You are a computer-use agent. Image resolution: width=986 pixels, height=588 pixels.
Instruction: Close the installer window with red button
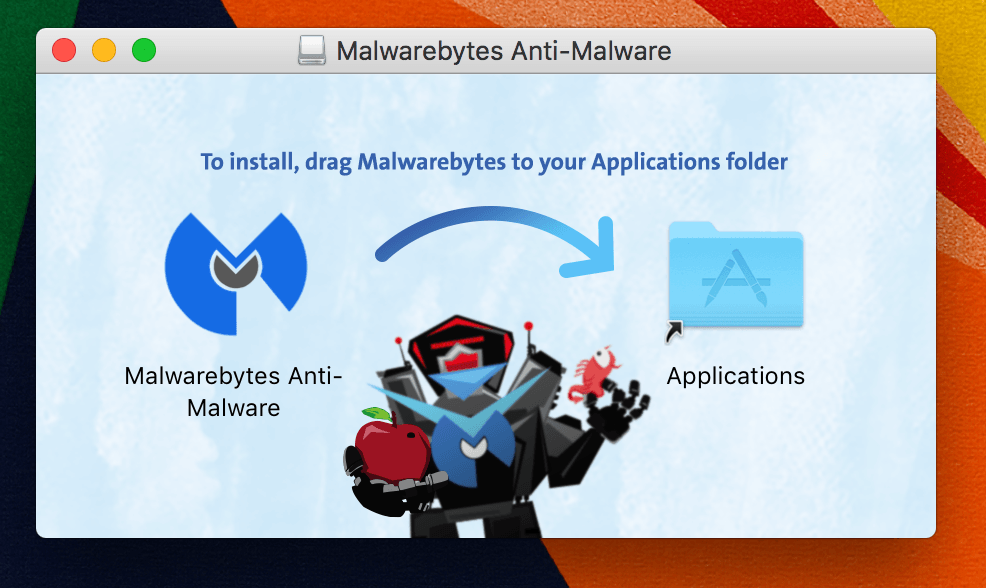tap(64, 50)
